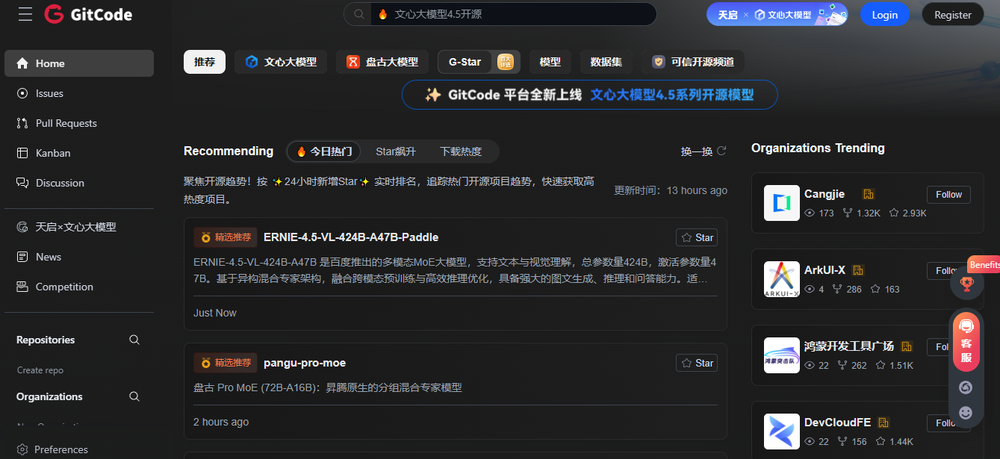The image size is (1000, 459).
Task: Click the G-Star tab badge icon
Action: click(505, 62)
